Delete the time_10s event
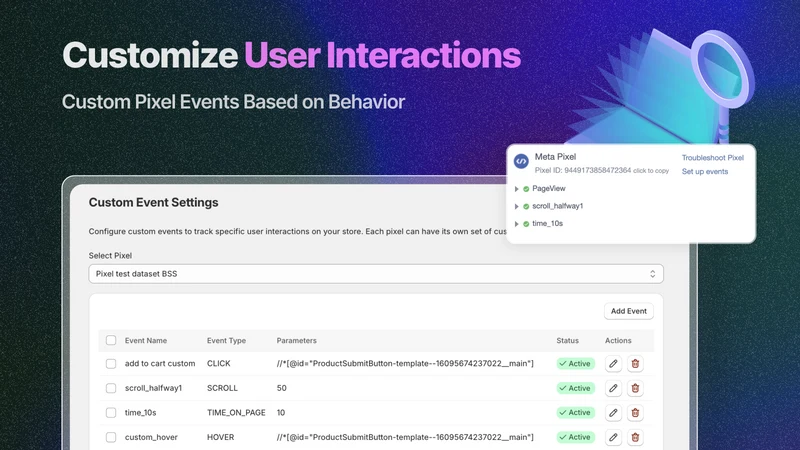Image resolution: width=800 pixels, height=450 pixels. [635, 413]
